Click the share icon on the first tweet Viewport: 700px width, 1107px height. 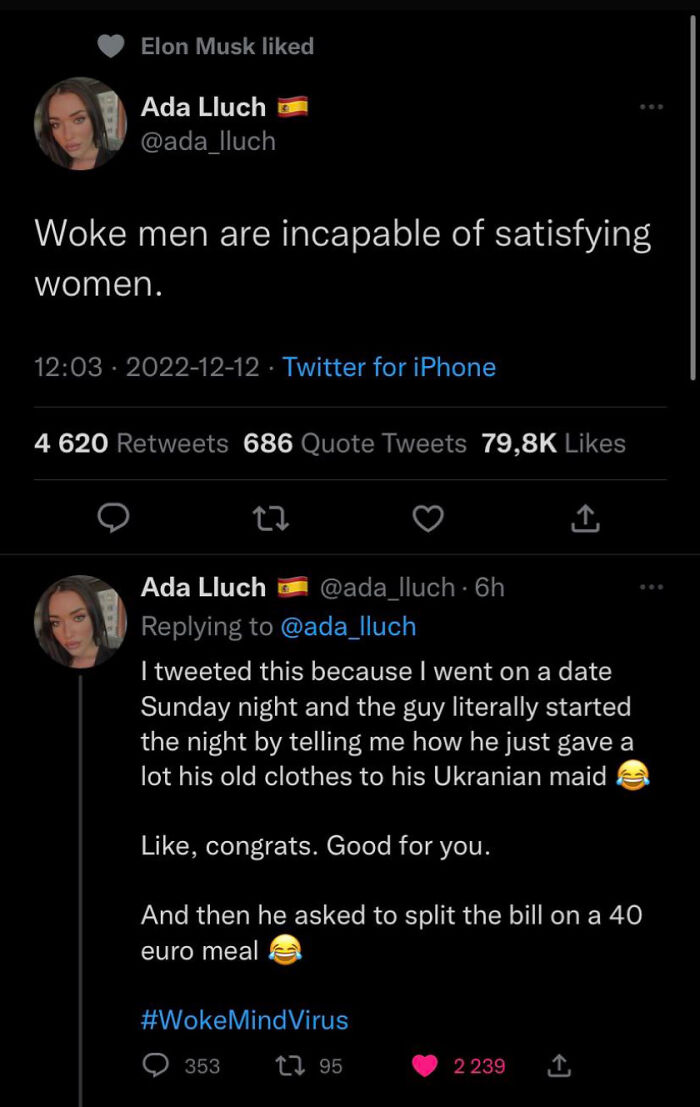pos(585,518)
